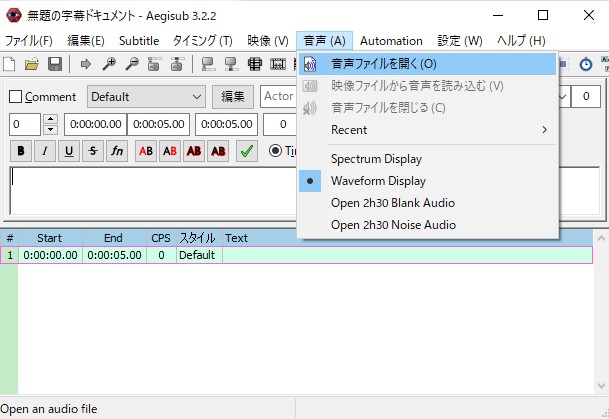Click the left margin field
The height and width of the screenshot is (419, 609).
click(280, 124)
